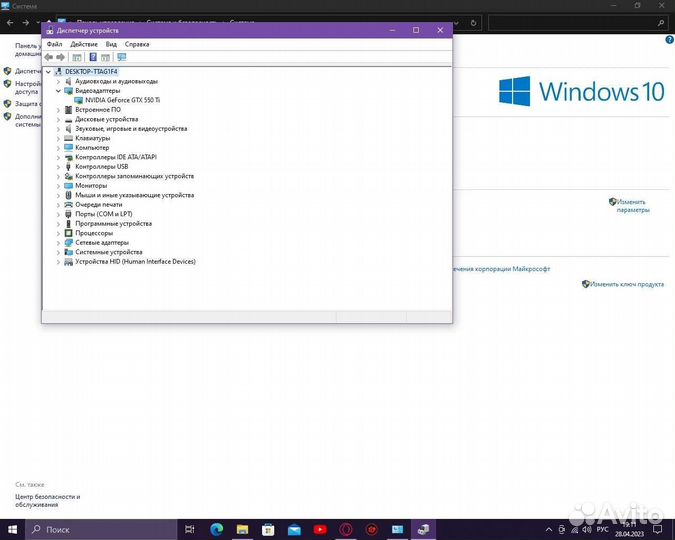
Task: Click the Microsoft license terms link in System window
Action: (x=502, y=269)
